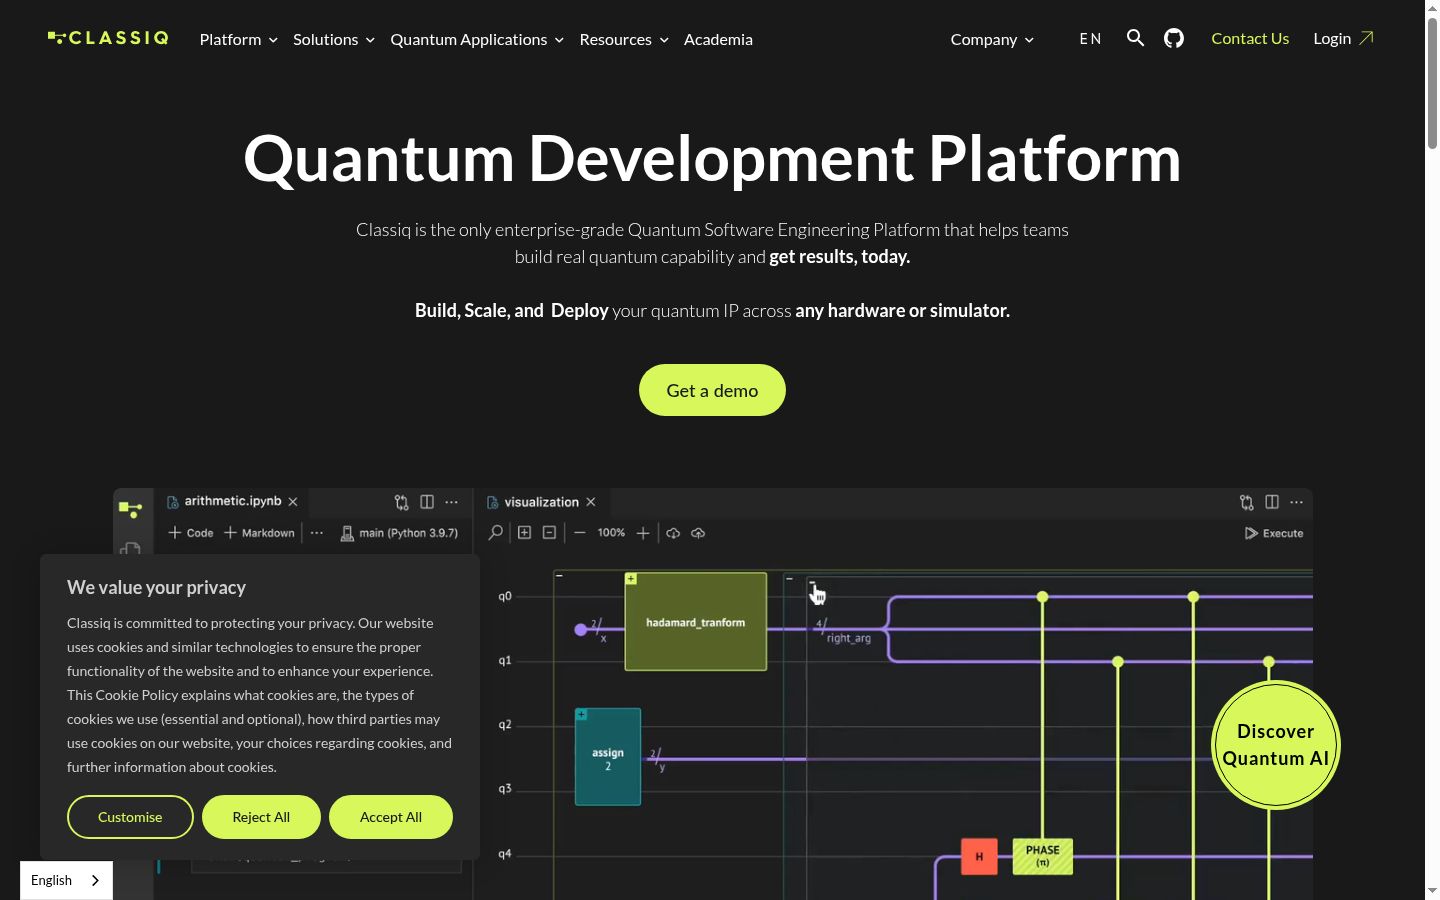Click the q4 qubit label
The image size is (1440, 900).
505,853
